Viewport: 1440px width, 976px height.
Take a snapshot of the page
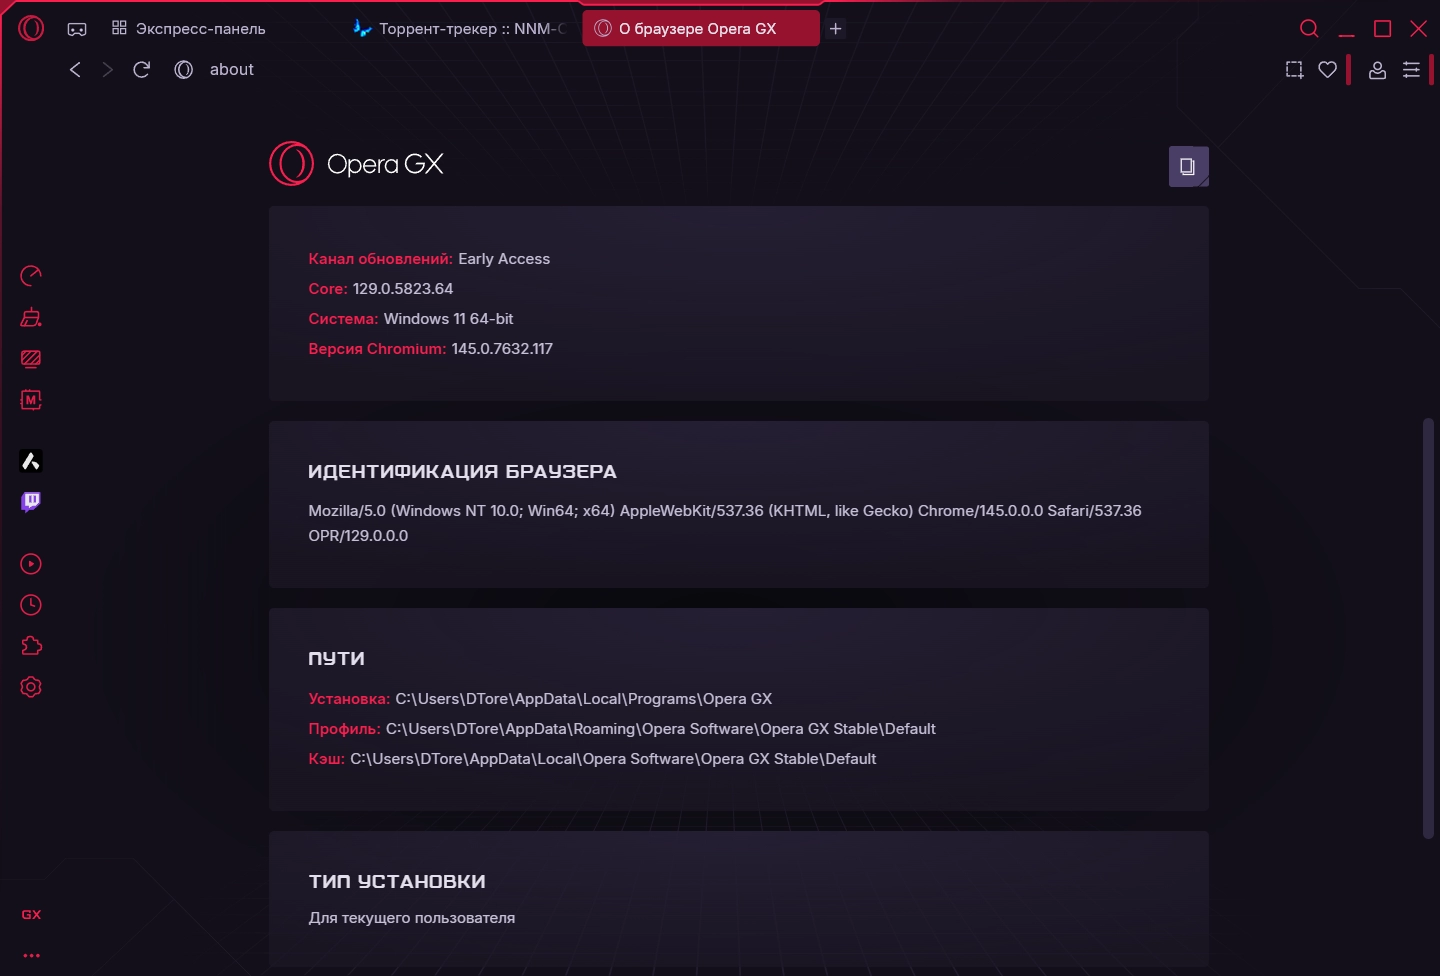[1294, 69]
